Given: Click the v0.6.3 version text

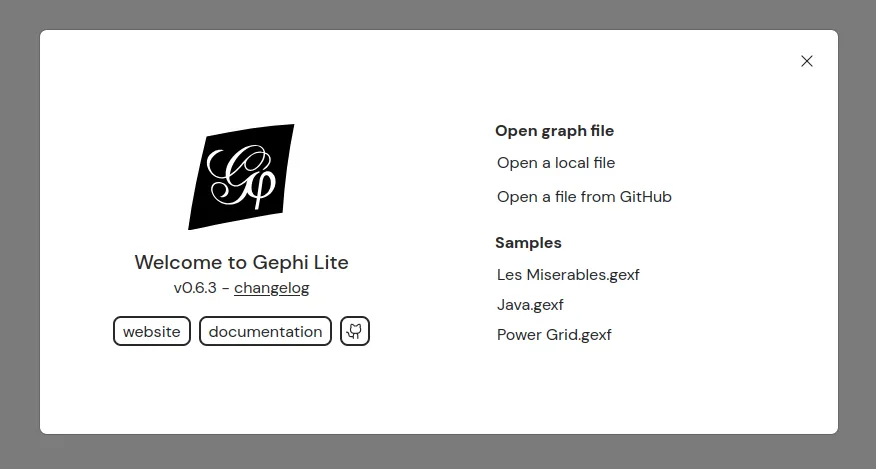Looking at the screenshot, I should [195, 288].
